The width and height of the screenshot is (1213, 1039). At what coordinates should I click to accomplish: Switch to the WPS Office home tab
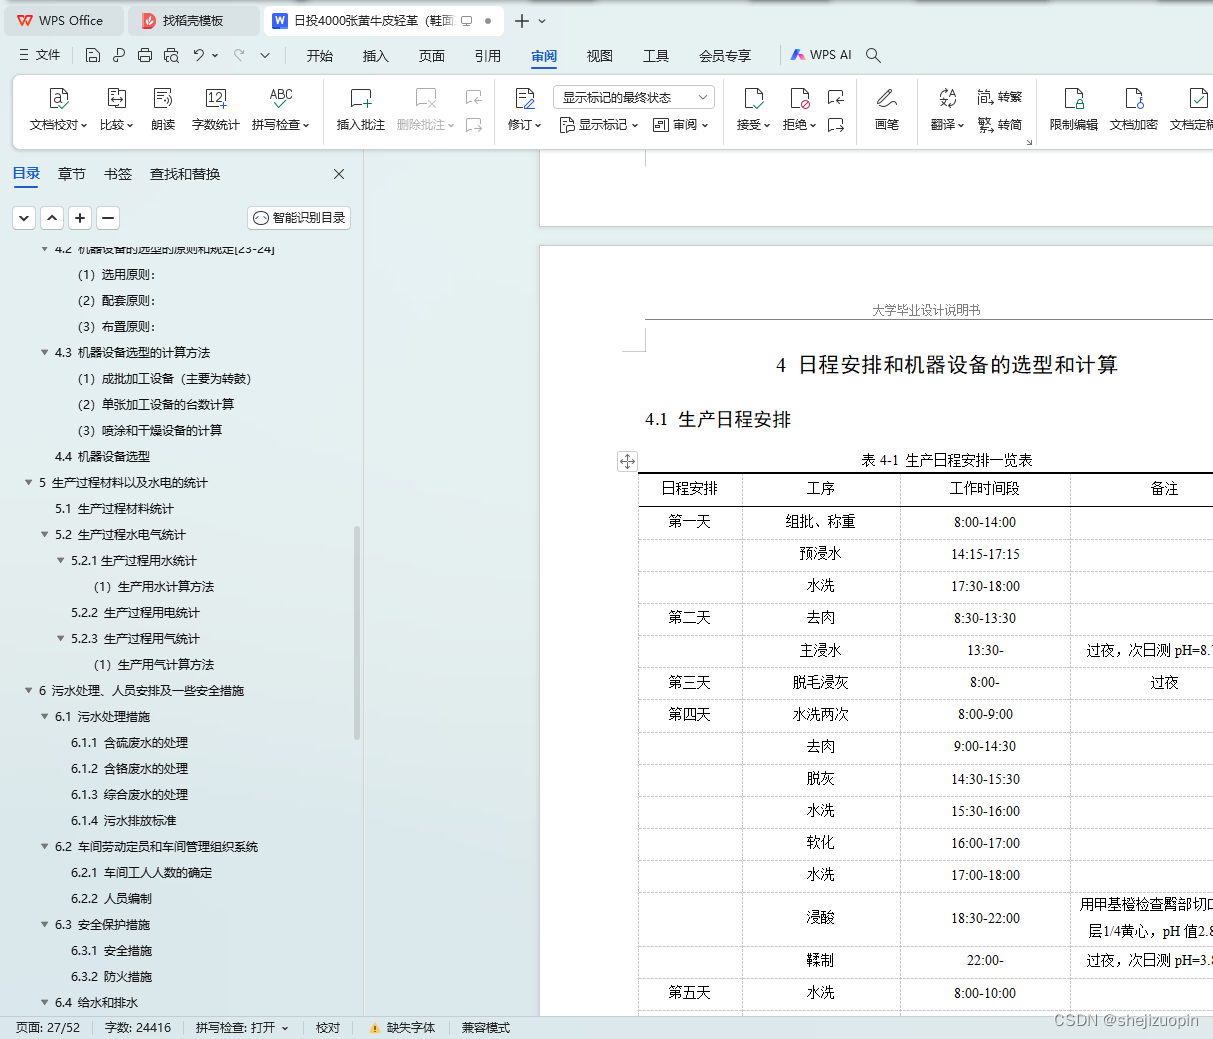tap(62, 20)
